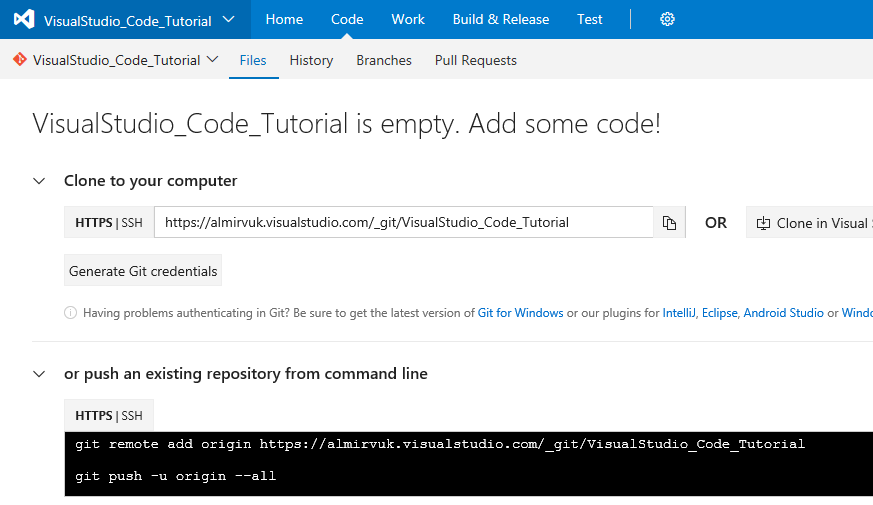Click the git remote add origin command line

(x=440, y=444)
